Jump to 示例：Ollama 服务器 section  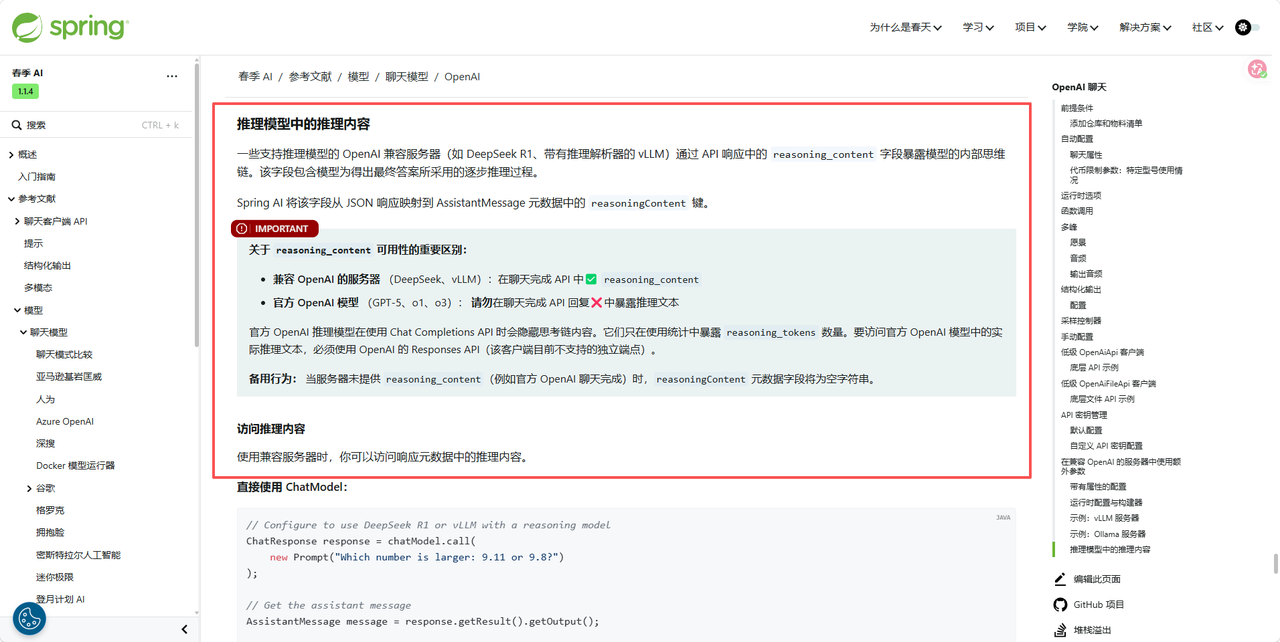[1107, 534]
